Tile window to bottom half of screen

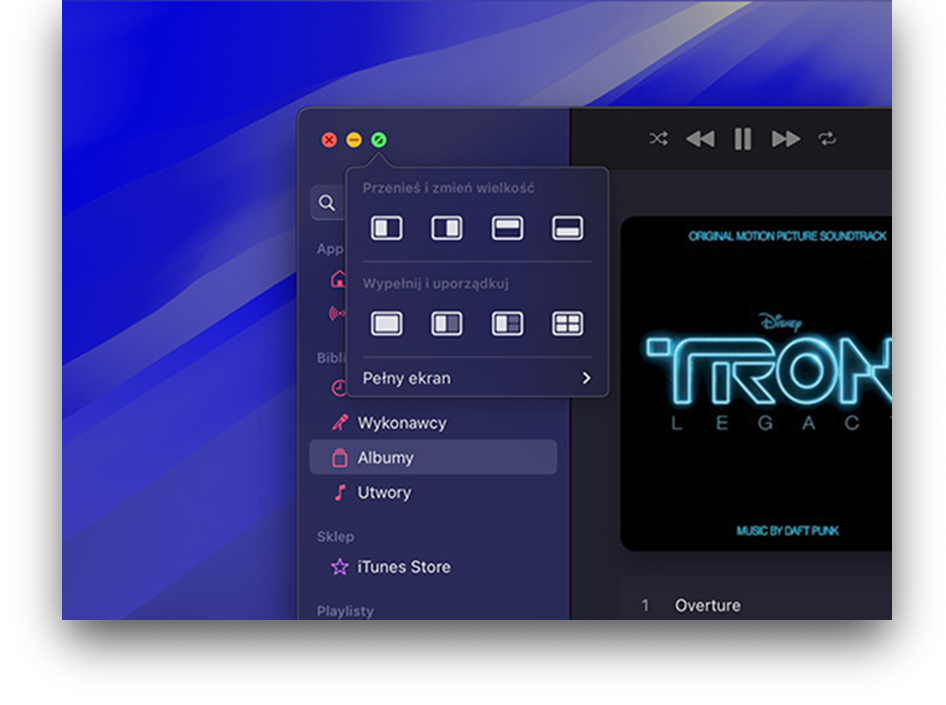pyautogui.click(x=567, y=229)
